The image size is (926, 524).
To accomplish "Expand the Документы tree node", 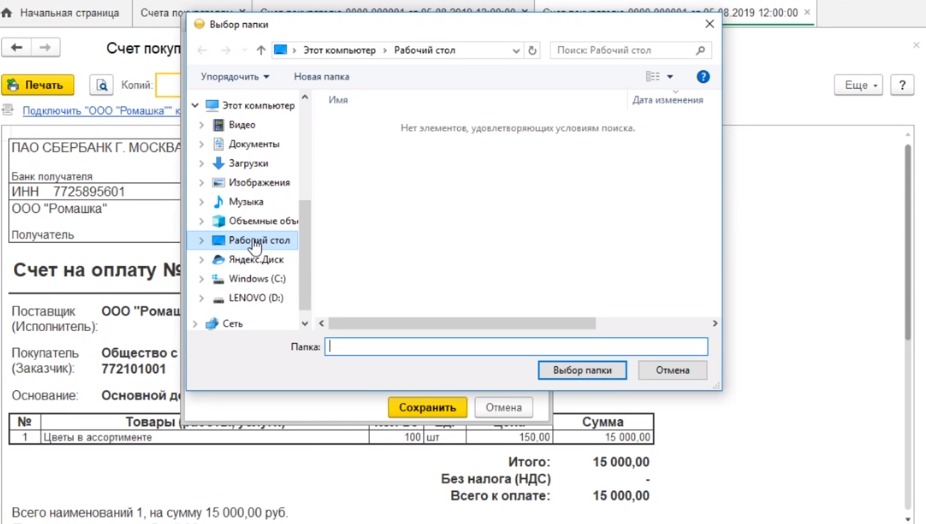I will click(x=201, y=144).
